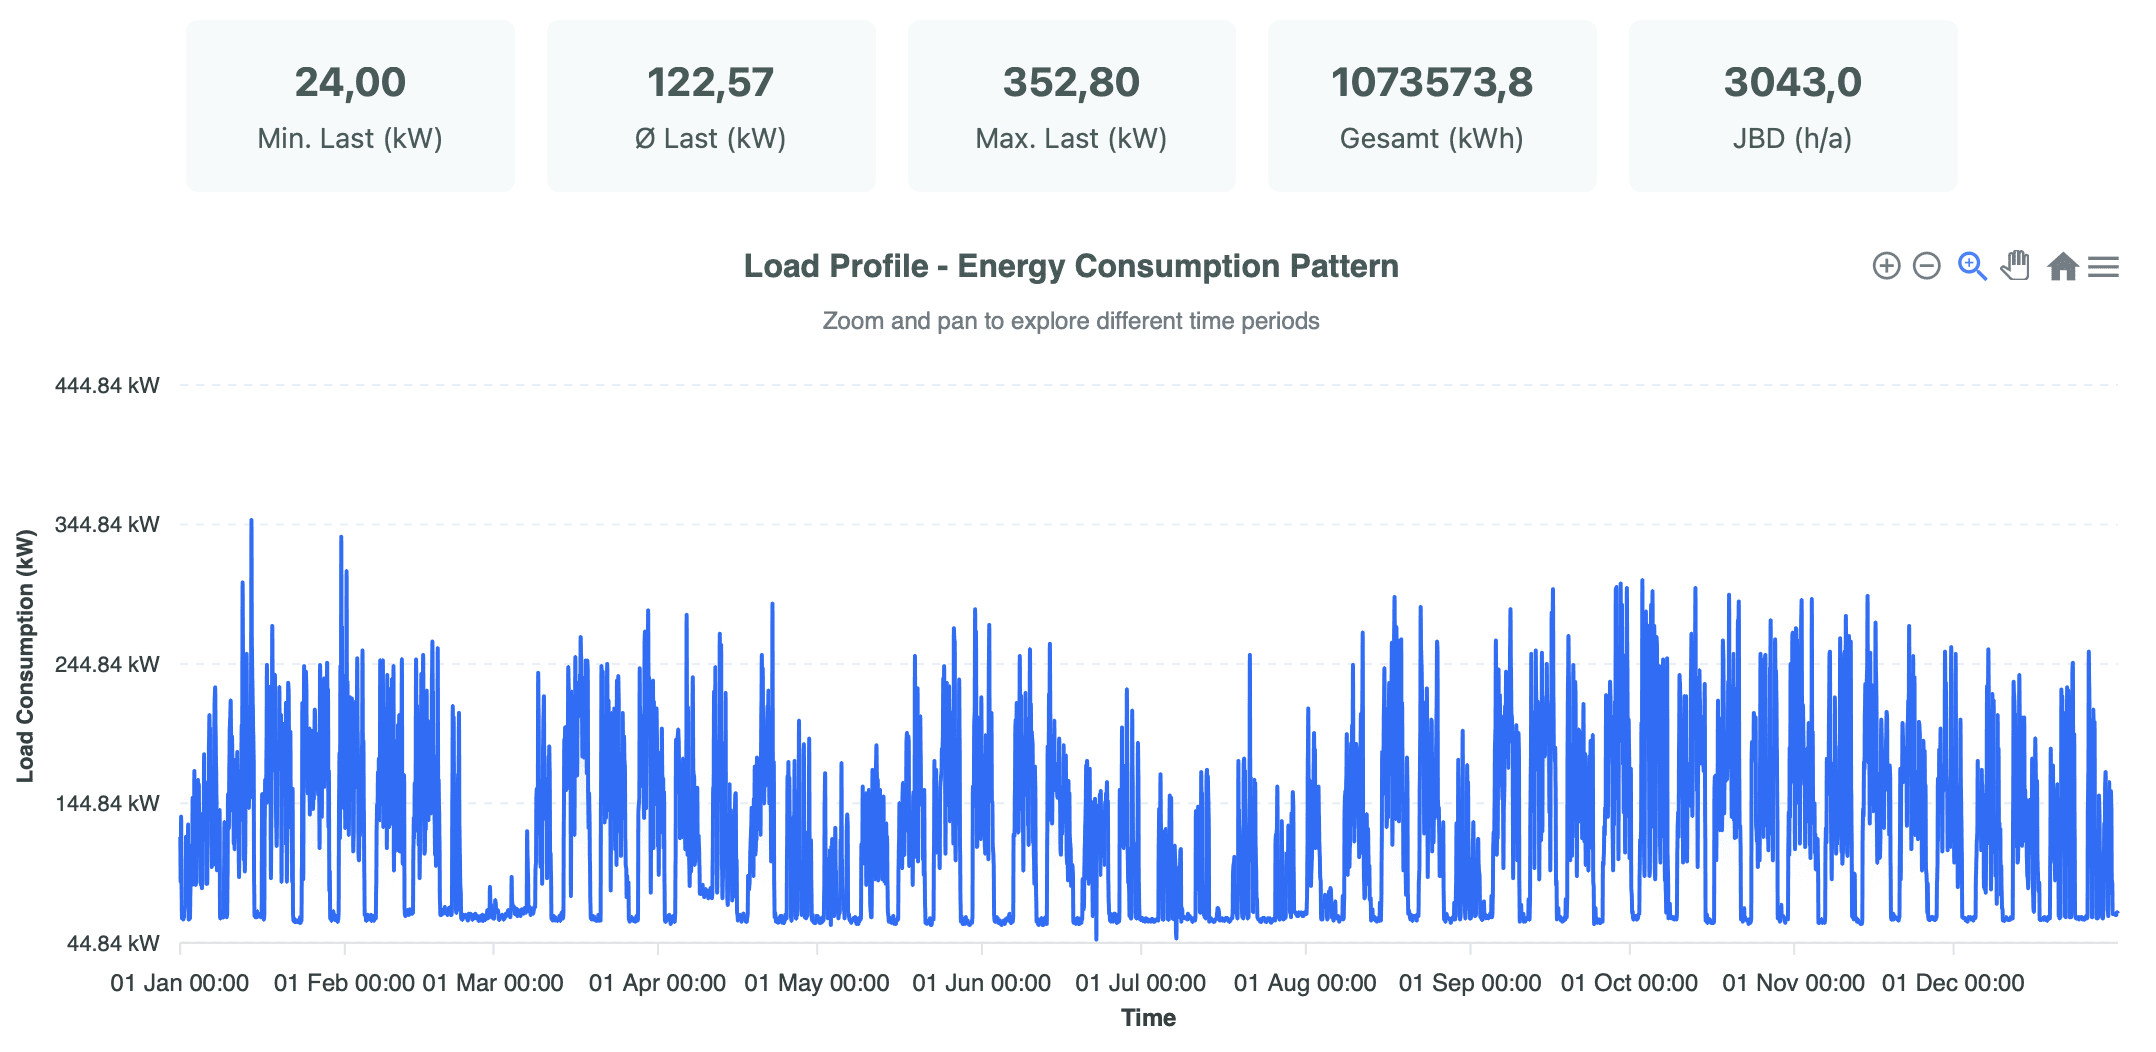Select the Ø Last (kW) average card
This screenshot has height=1052, width=2156.
click(710, 105)
